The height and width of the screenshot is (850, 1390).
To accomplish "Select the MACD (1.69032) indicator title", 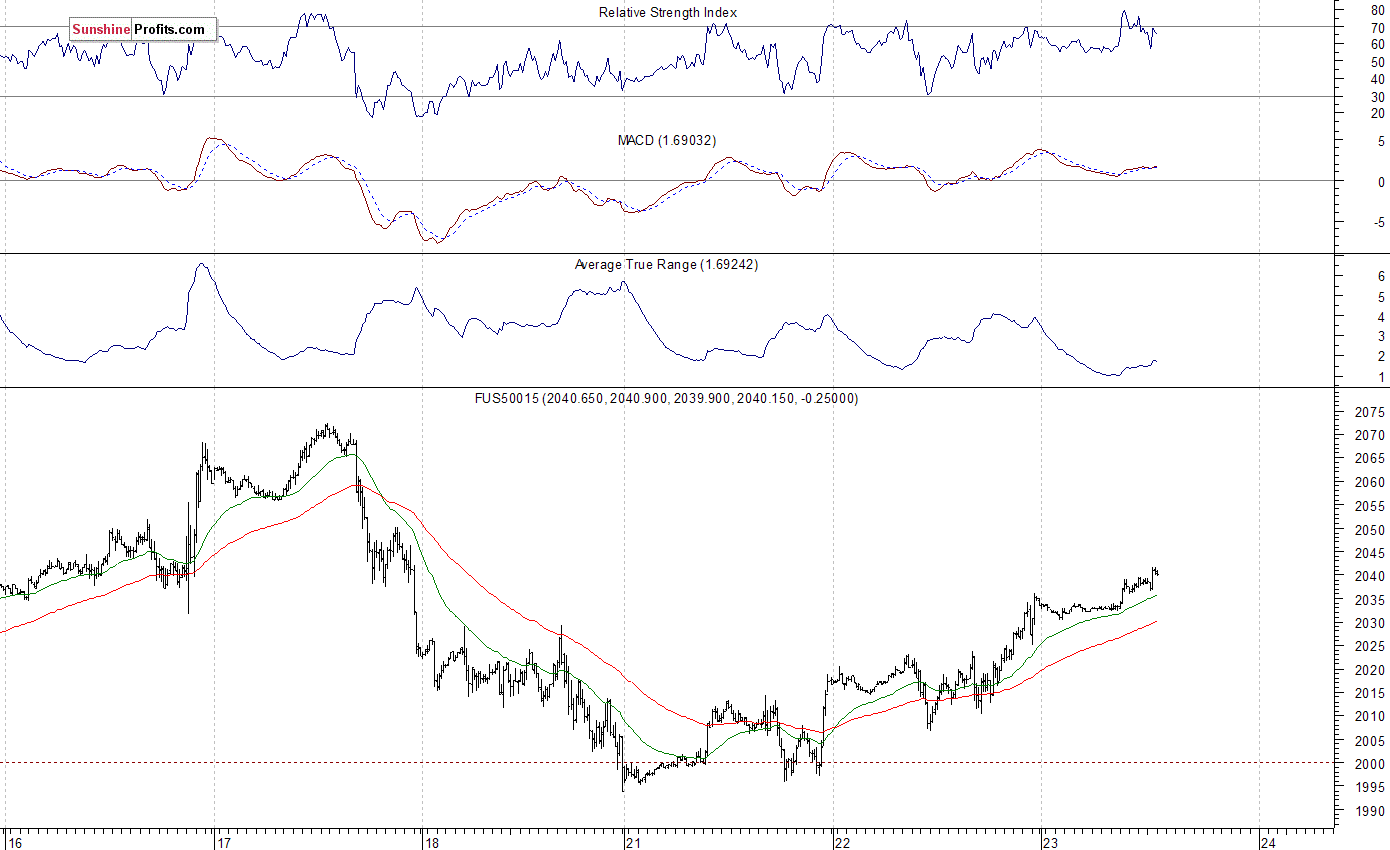I will click(667, 140).
